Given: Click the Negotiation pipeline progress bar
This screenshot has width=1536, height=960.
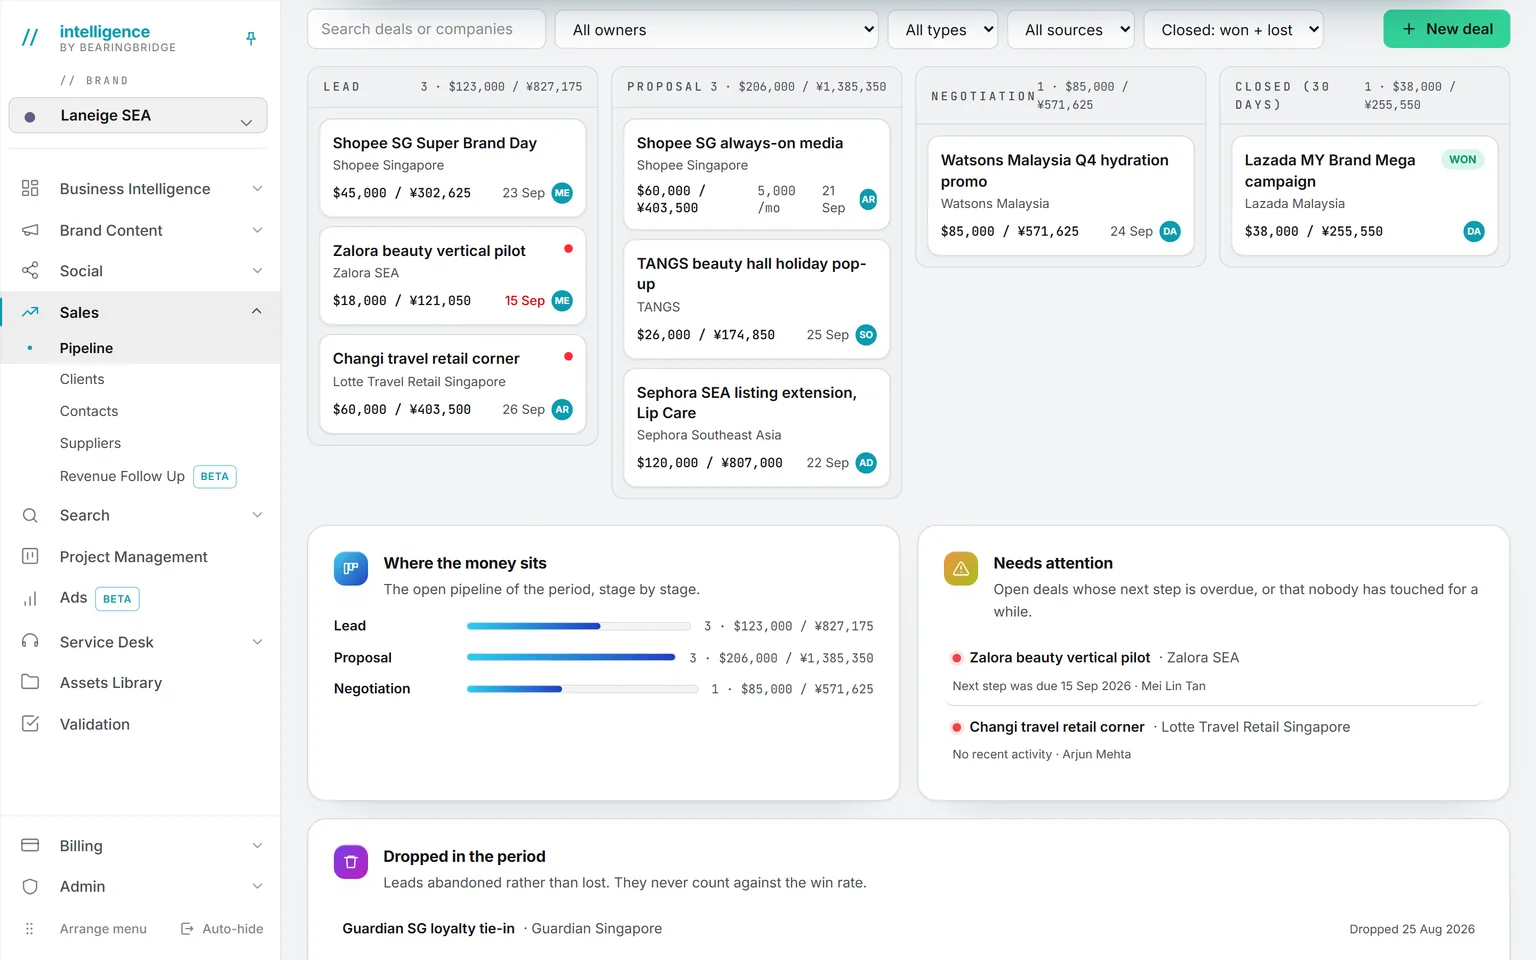Looking at the screenshot, I should [x=583, y=689].
